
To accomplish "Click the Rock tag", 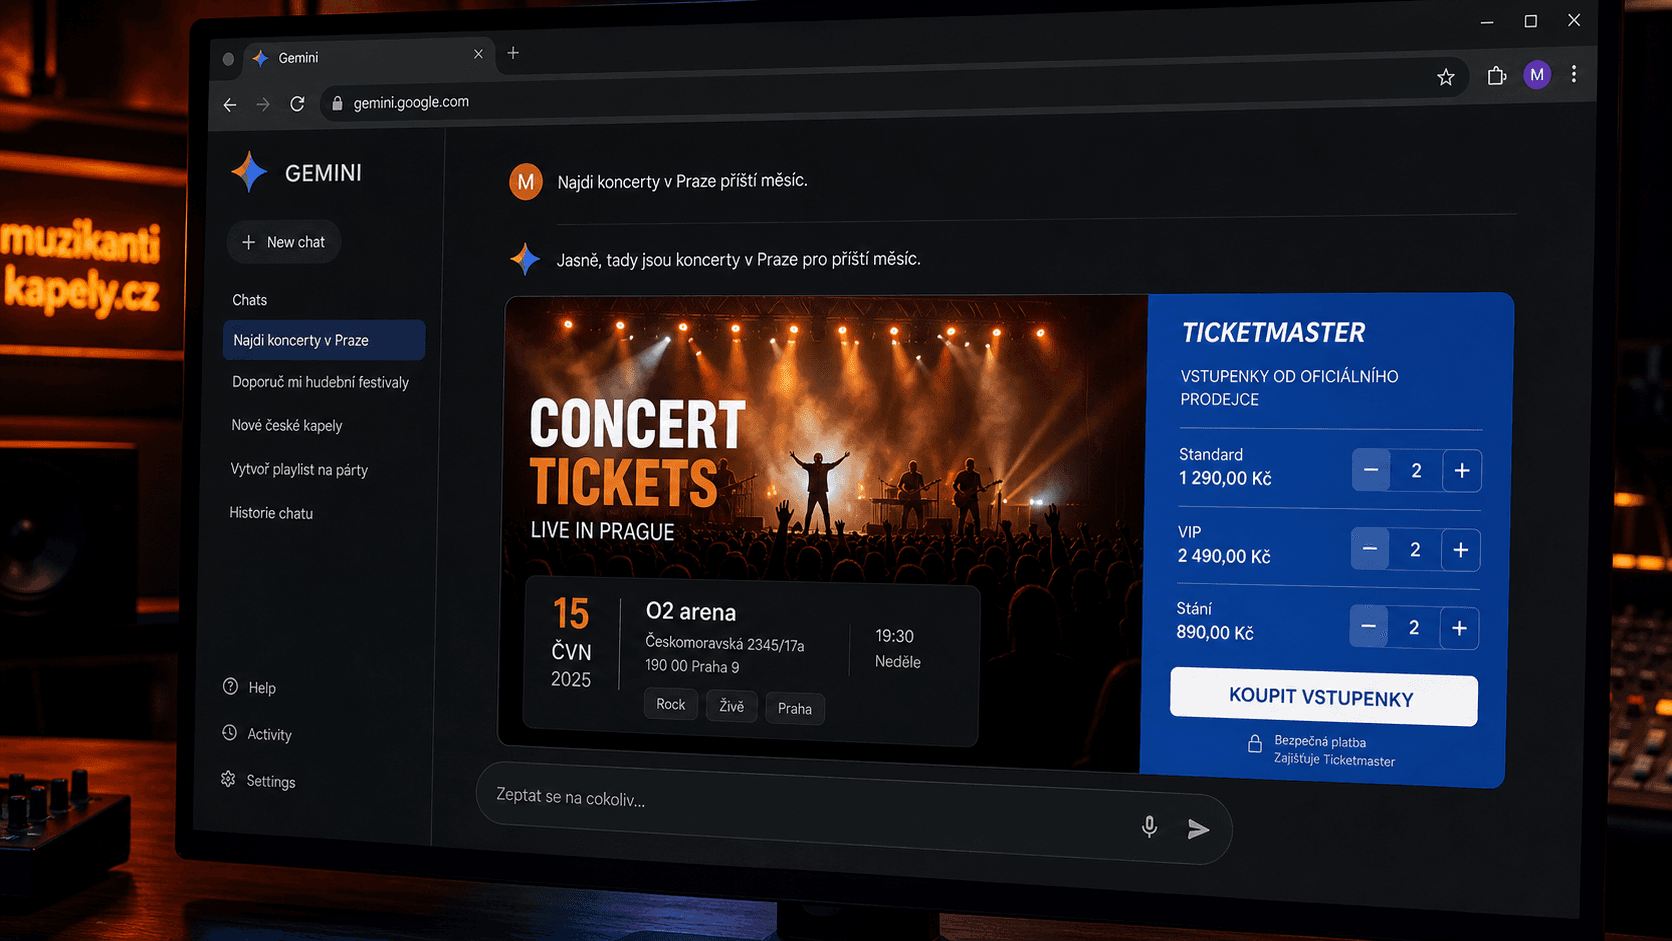I will point(671,705).
